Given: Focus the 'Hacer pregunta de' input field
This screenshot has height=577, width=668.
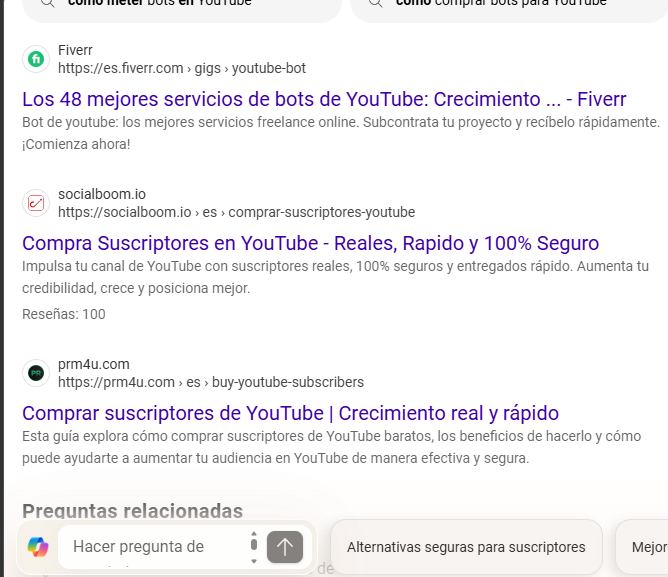Looking at the screenshot, I should tap(153, 547).
